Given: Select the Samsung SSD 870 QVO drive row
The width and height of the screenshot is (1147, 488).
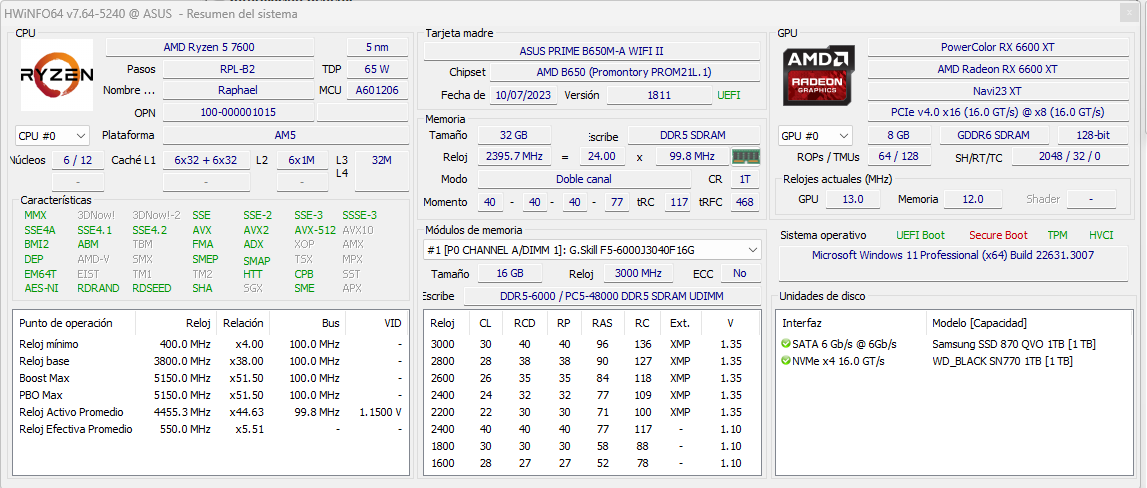Looking at the screenshot, I should pyautogui.click(x=956, y=344).
